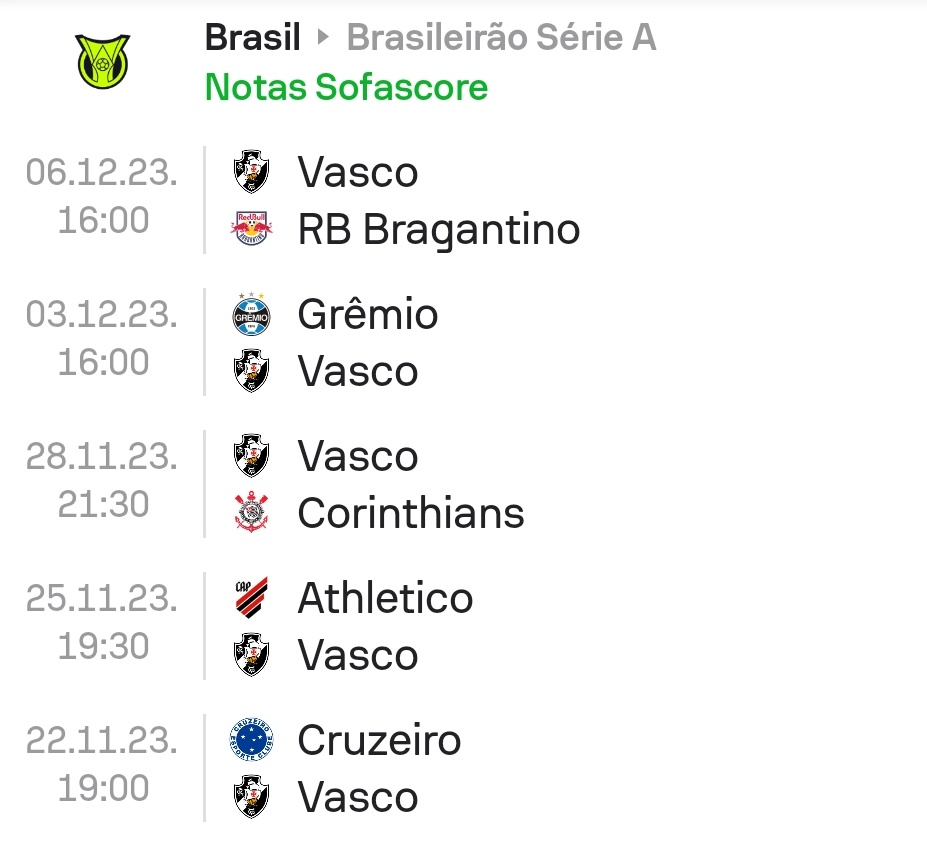Open the Cruzeiro team name
The image size is (927, 844).
pos(379,741)
